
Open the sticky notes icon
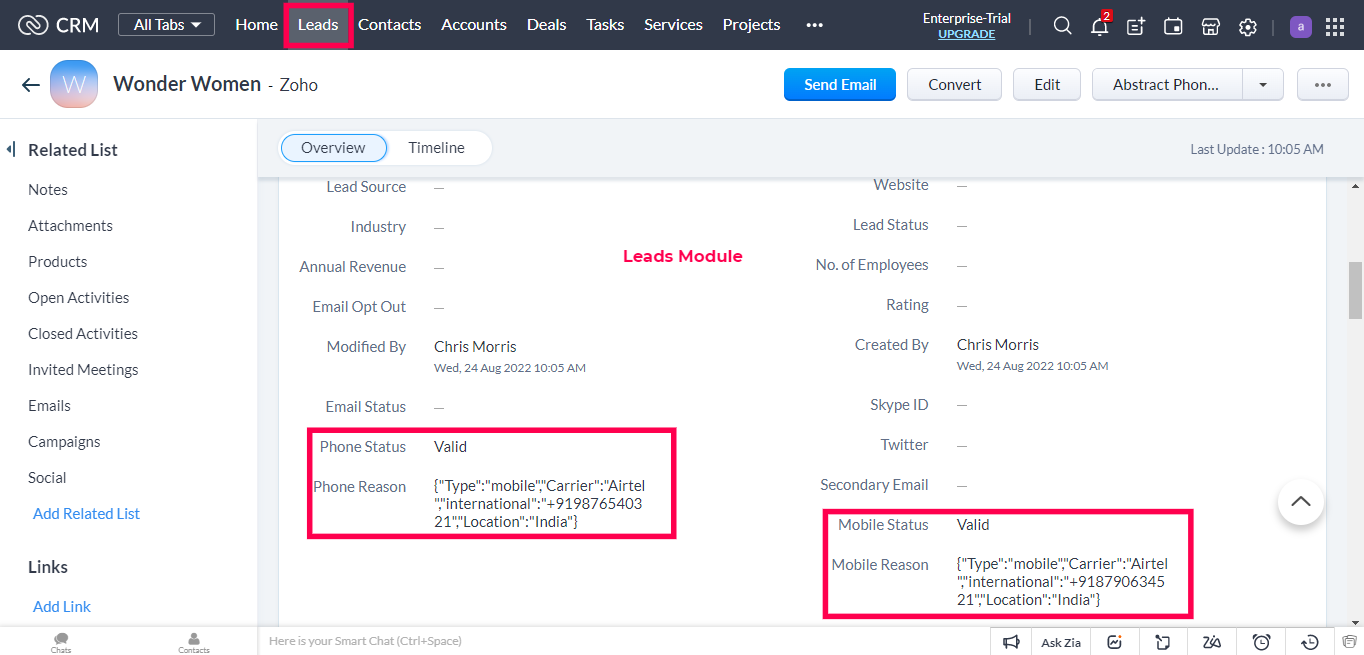[1163, 642]
